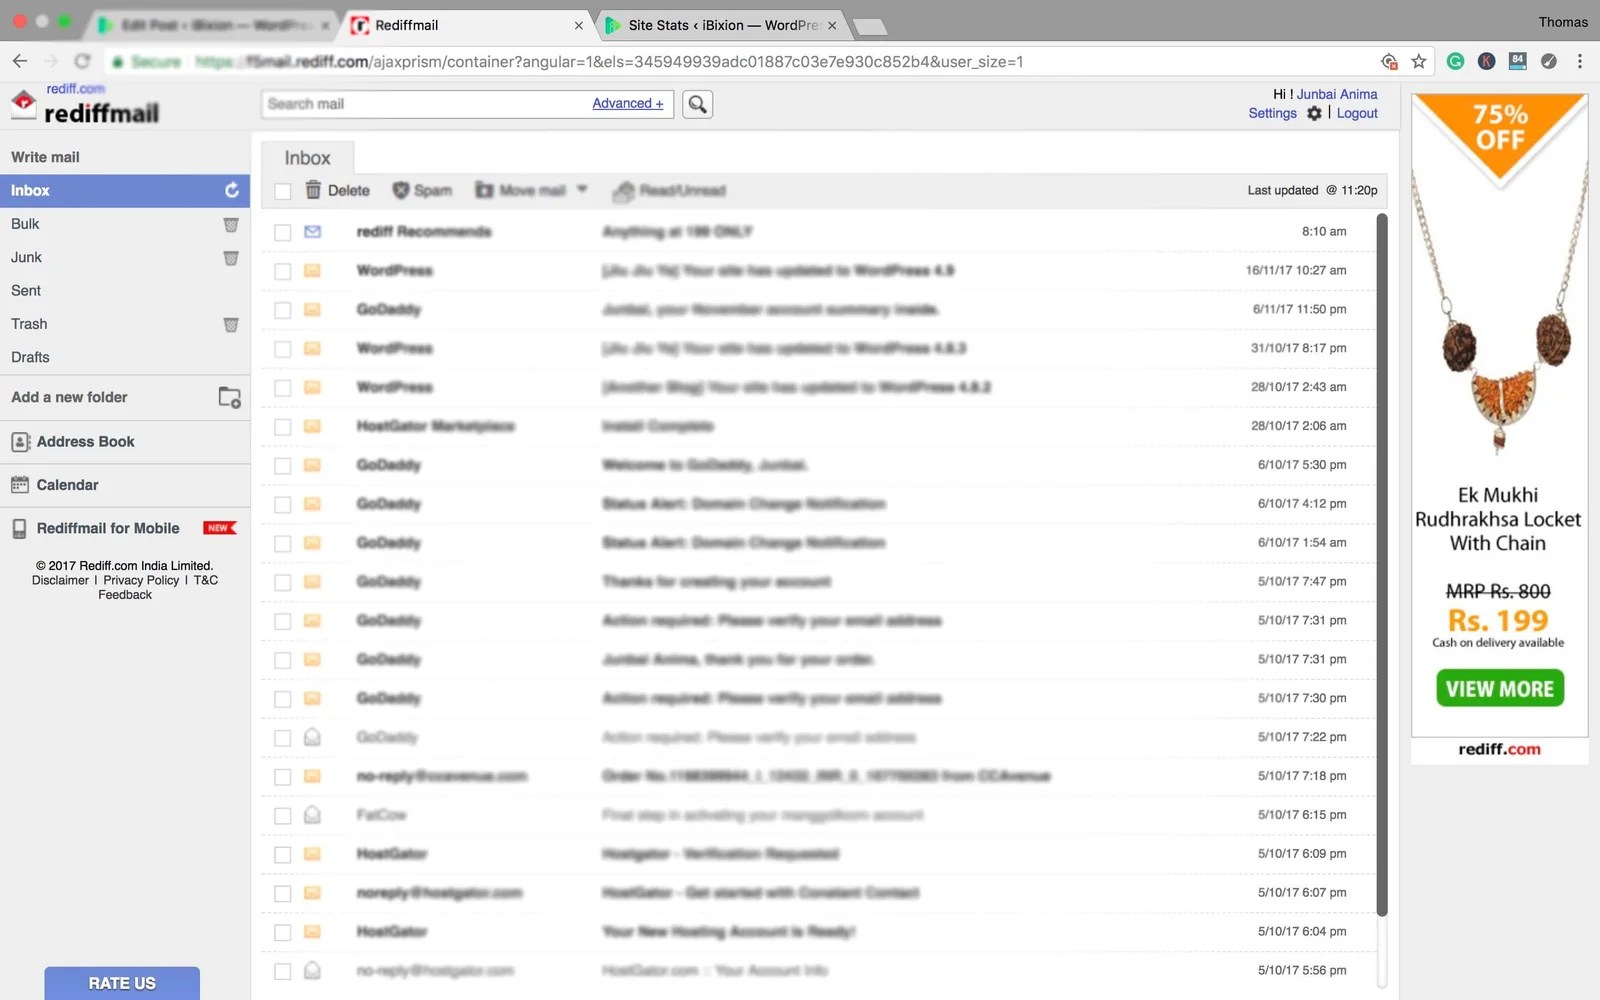
Task: Click the Junbai Anima profile name link
Action: (1337, 94)
